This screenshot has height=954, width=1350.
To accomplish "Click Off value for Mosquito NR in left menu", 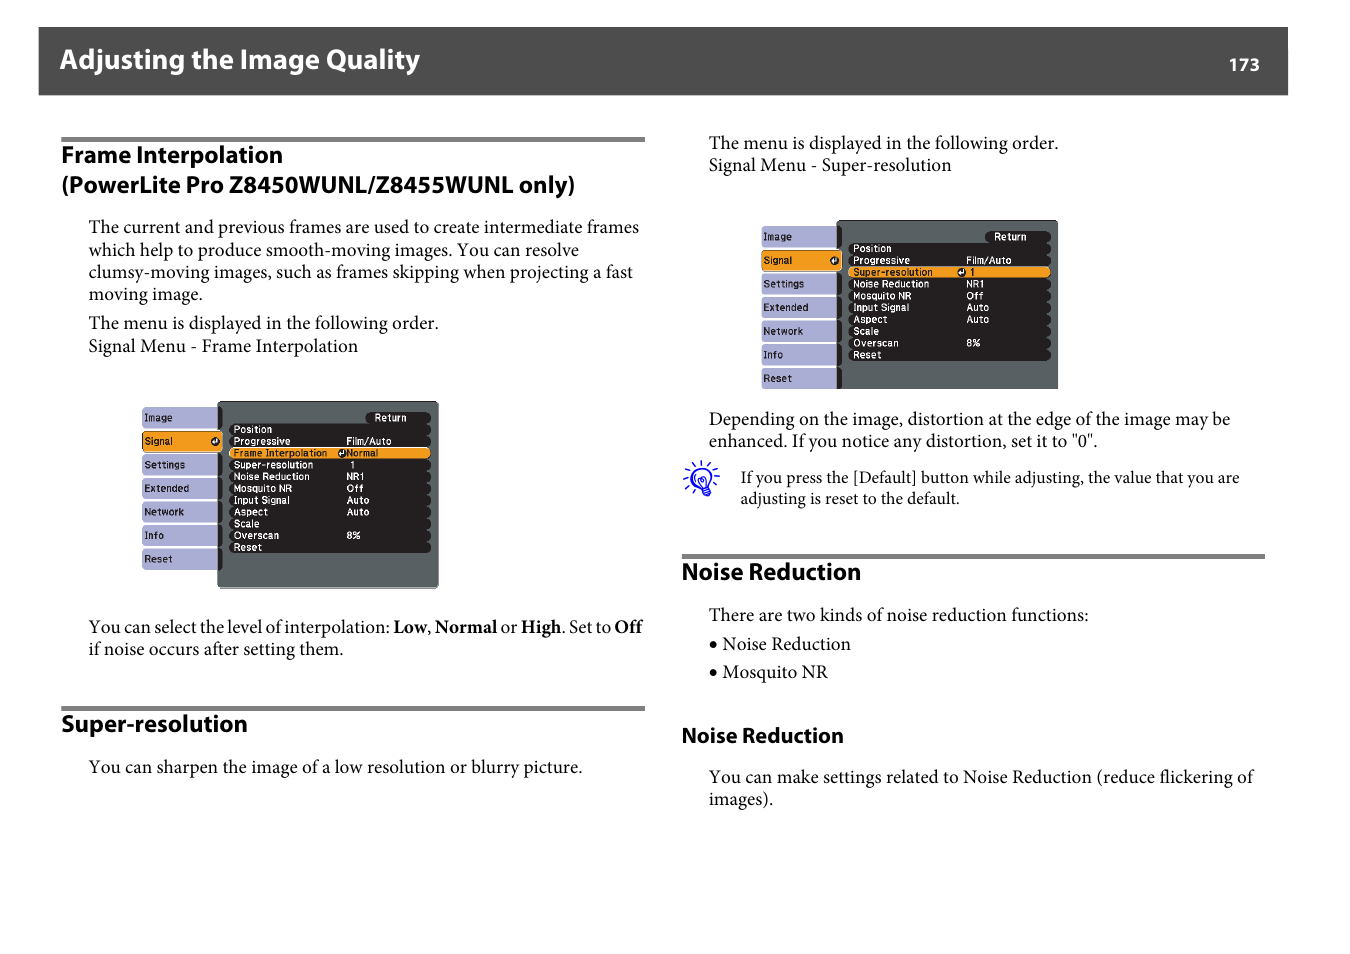I will coord(355,489).
